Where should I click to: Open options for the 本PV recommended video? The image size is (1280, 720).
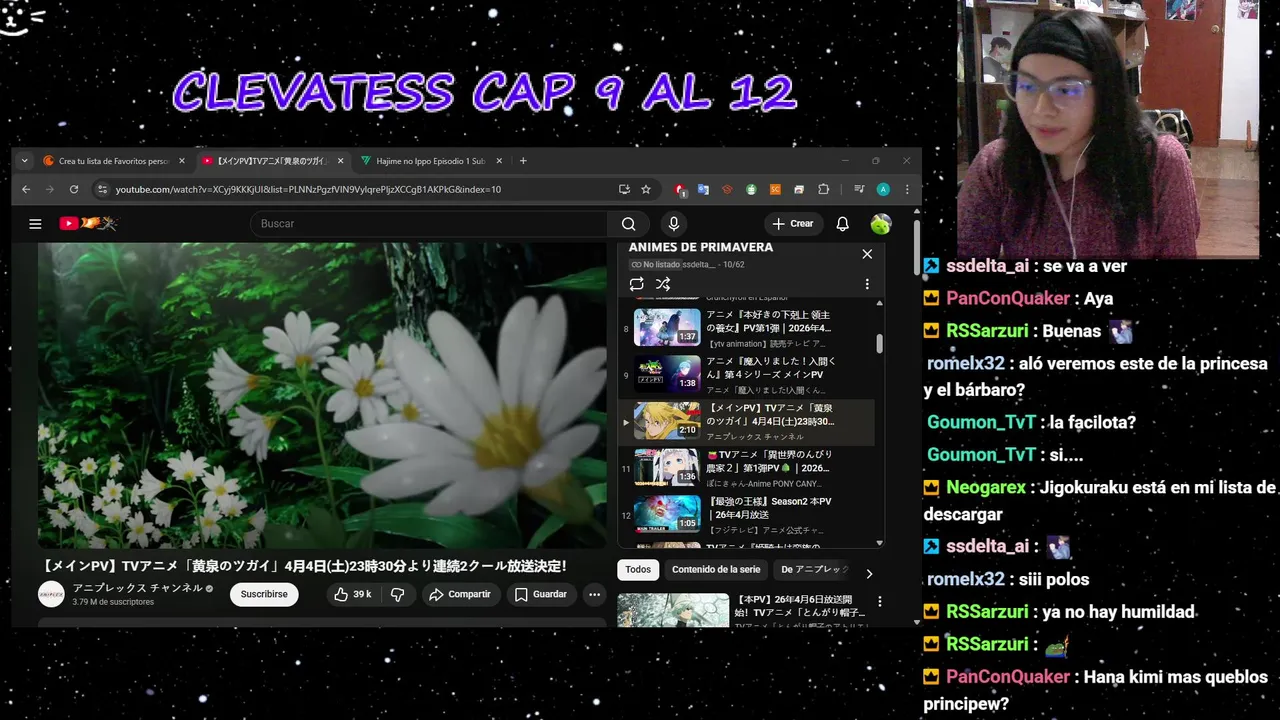pos(880,602)
